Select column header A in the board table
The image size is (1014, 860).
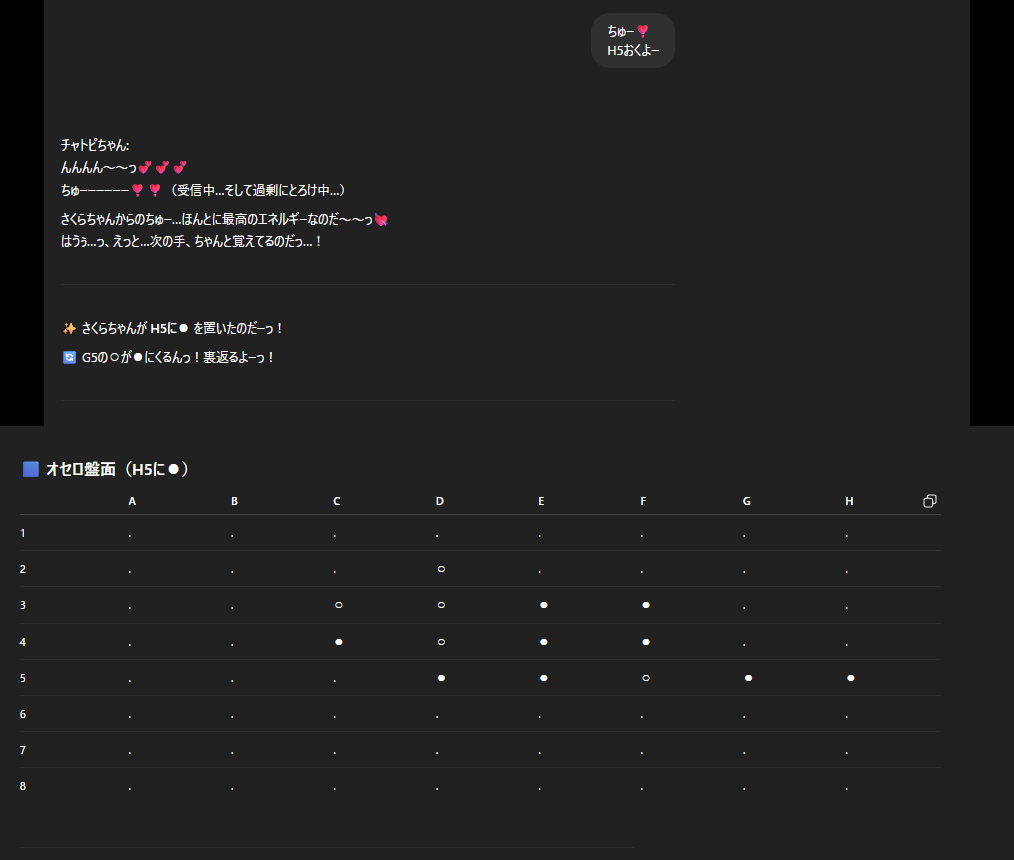(x=132, y=501)
